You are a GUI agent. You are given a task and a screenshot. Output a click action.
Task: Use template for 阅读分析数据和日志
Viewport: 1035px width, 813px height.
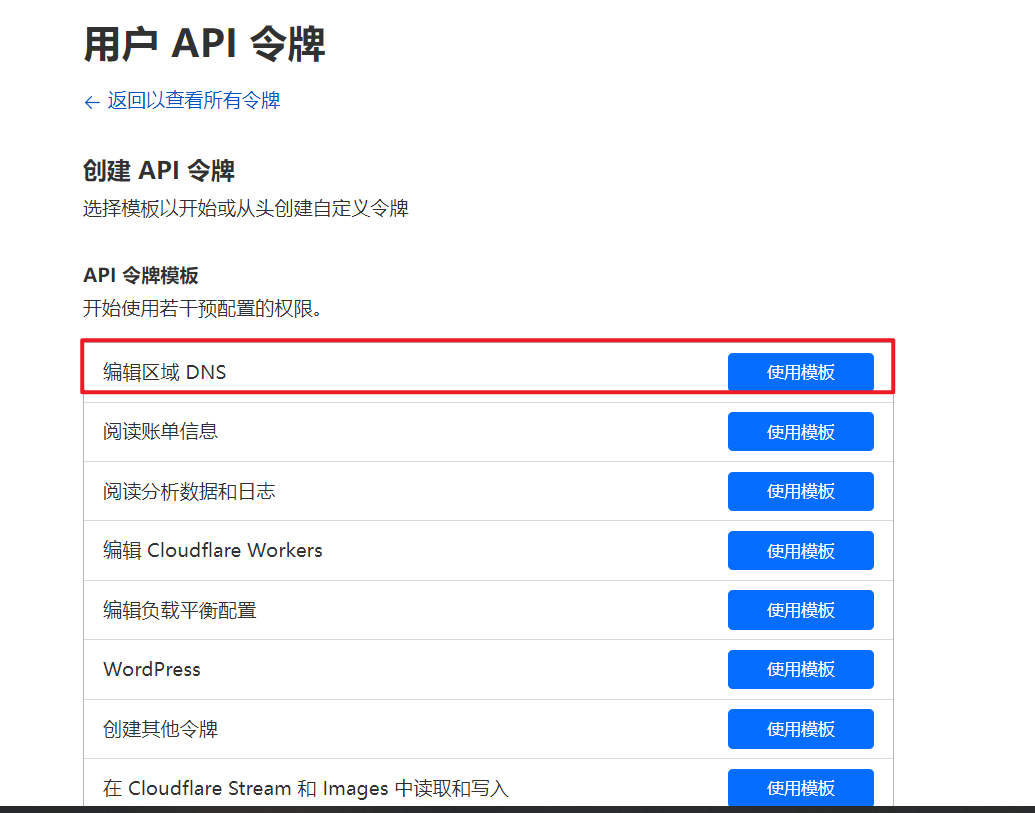(800, 491)
